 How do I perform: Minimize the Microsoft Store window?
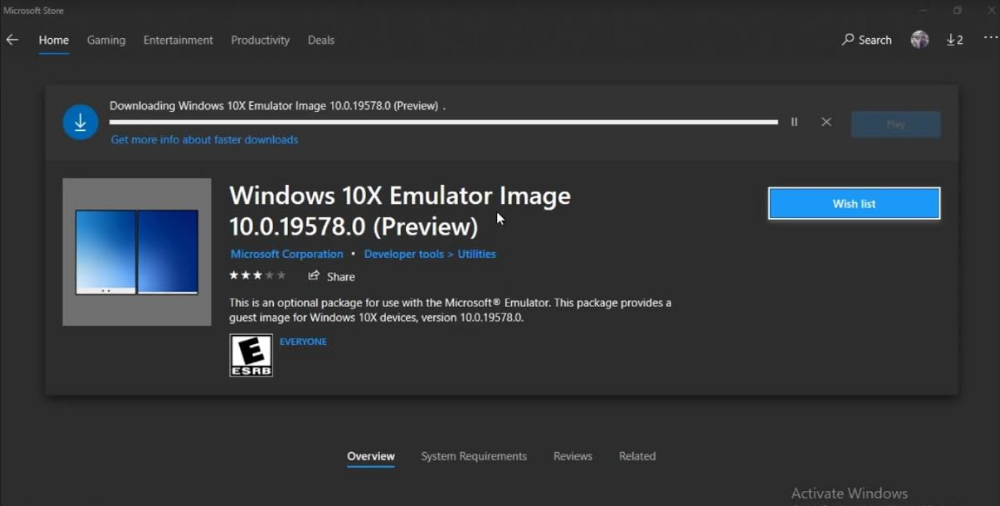924,10
